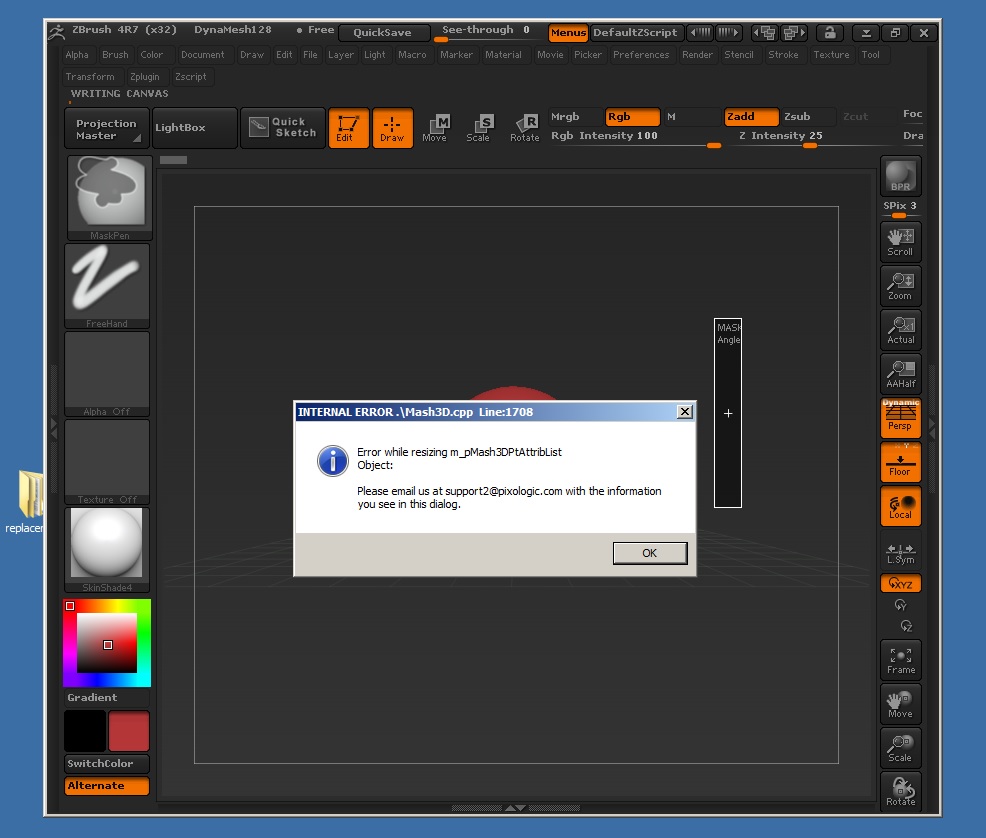This screenshot has width=986, height=838.
Task: Open the FreeHand stroke selector
Action: tap(107, 285)
